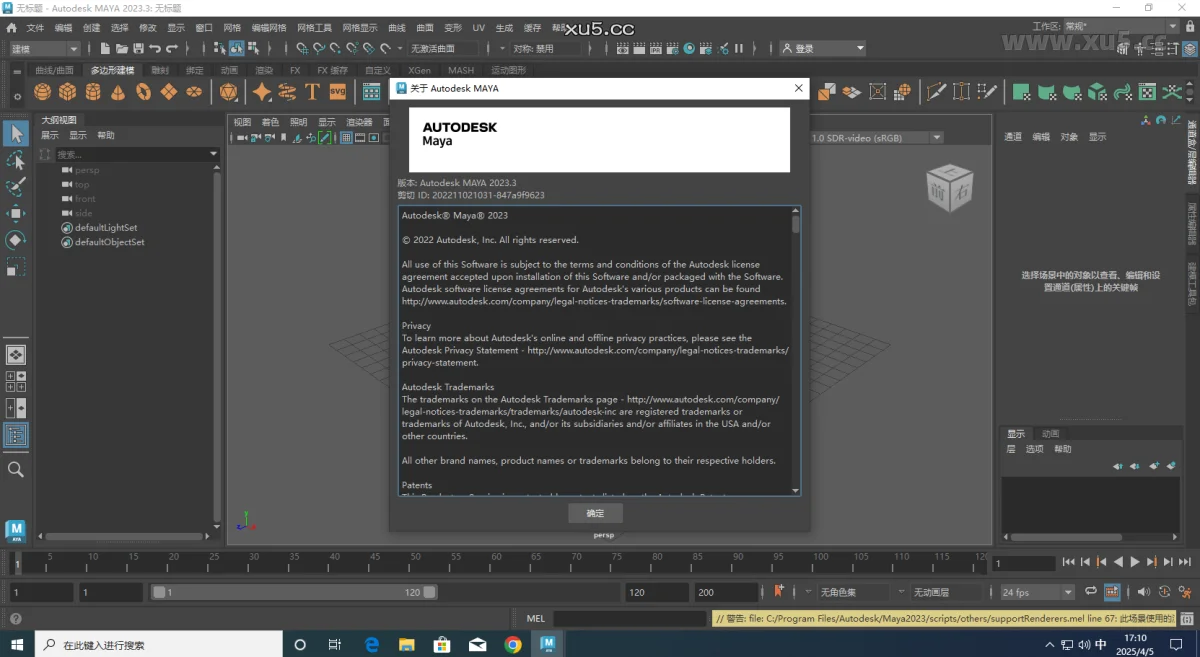Select the Move tool in toolbox
Screen dimensions: 1200x657
click(16, 213)
